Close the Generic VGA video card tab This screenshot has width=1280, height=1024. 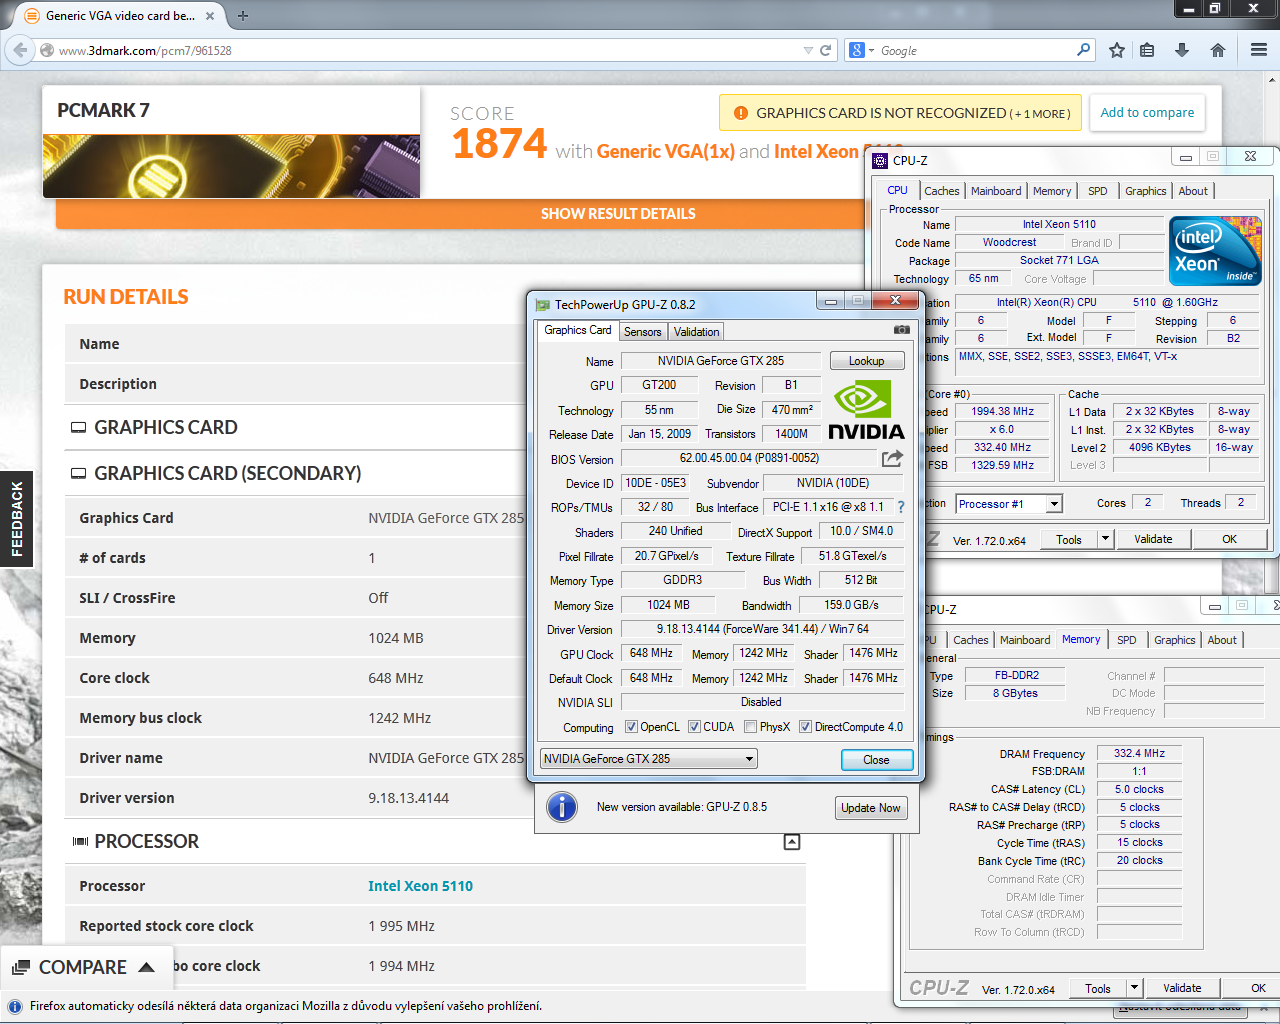(x=210, y=16)
